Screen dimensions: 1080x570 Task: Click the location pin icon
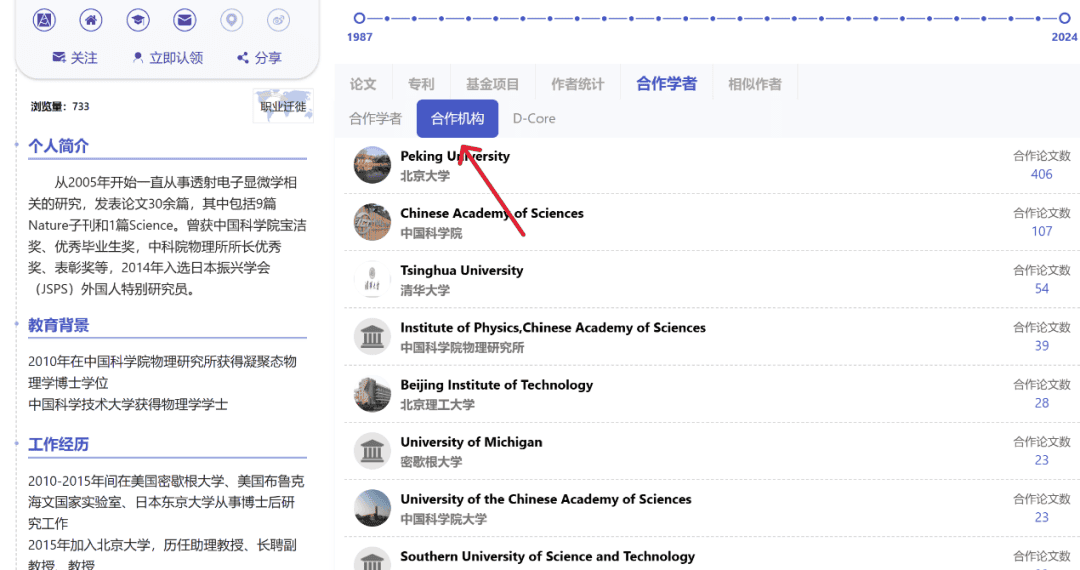(231, 20)
